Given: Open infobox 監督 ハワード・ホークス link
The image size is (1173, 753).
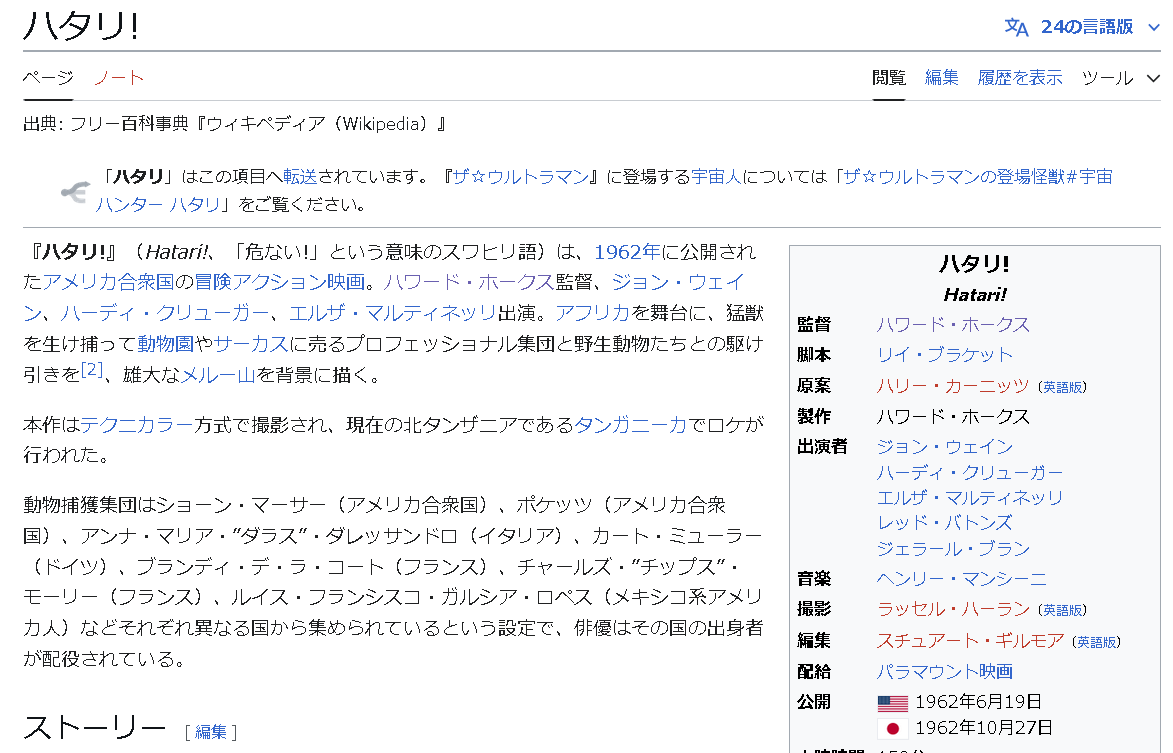Looking at the screenshot, I should click(x=953, y=325).
